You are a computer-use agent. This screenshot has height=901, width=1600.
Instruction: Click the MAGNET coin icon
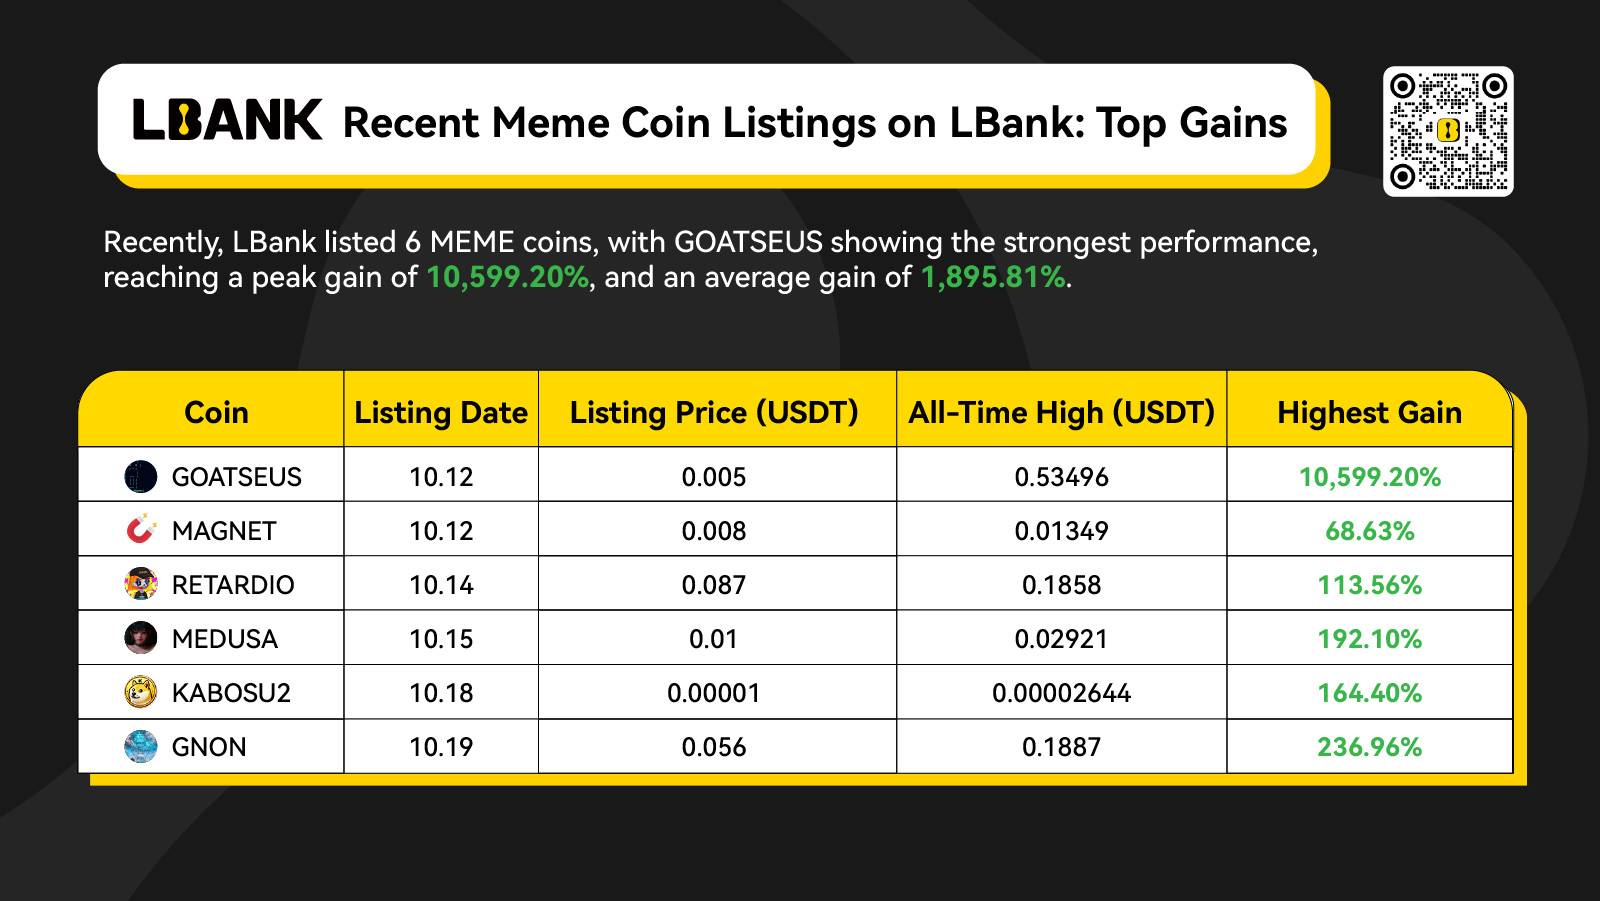click(141, 530)
